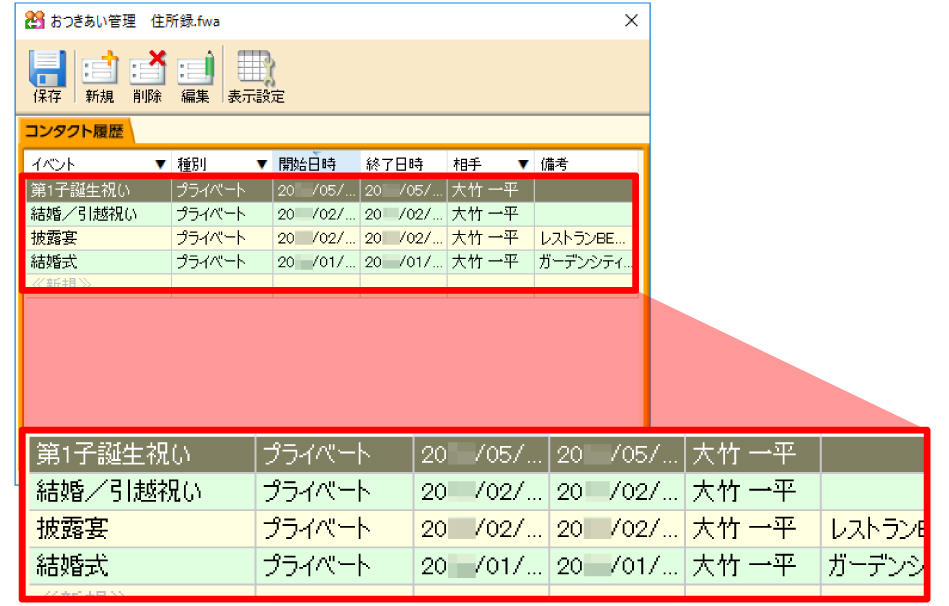Click the 保存 (save) floppy disk icon
The width and height of the screenshot is (949, 606).
coord(47,68)
